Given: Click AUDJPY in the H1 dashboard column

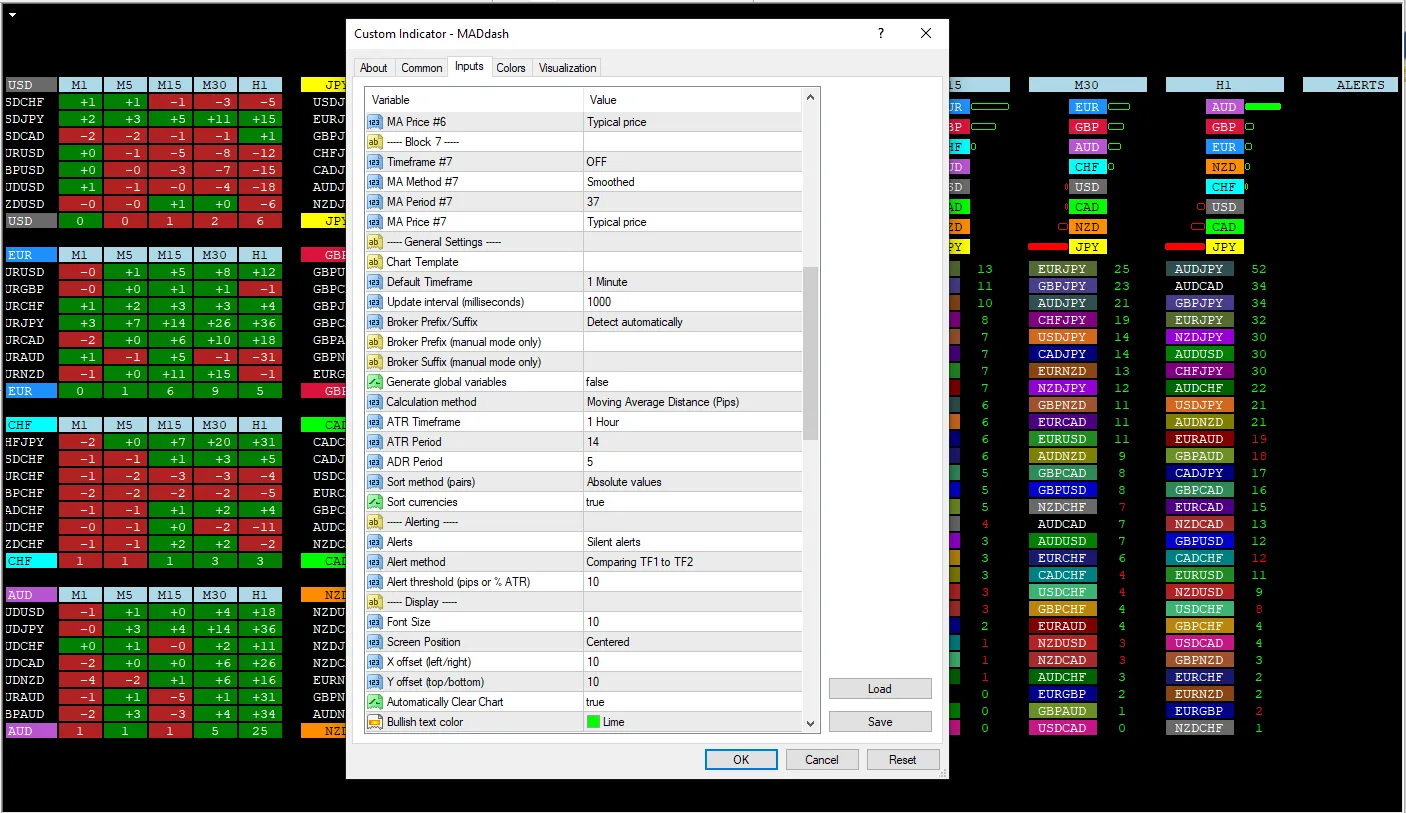Looking at the screenshot, I should 1199,269.
